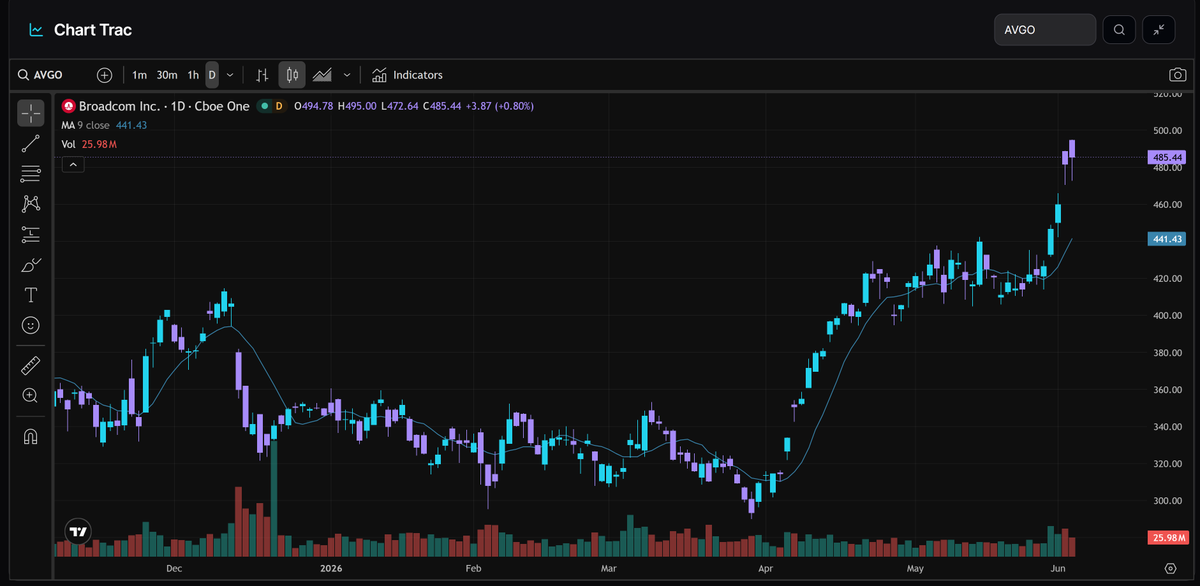Image resolution: width=1200 pixels, height=586 pixels.
Task: Select the 1m interval
Action: [139, 75]
